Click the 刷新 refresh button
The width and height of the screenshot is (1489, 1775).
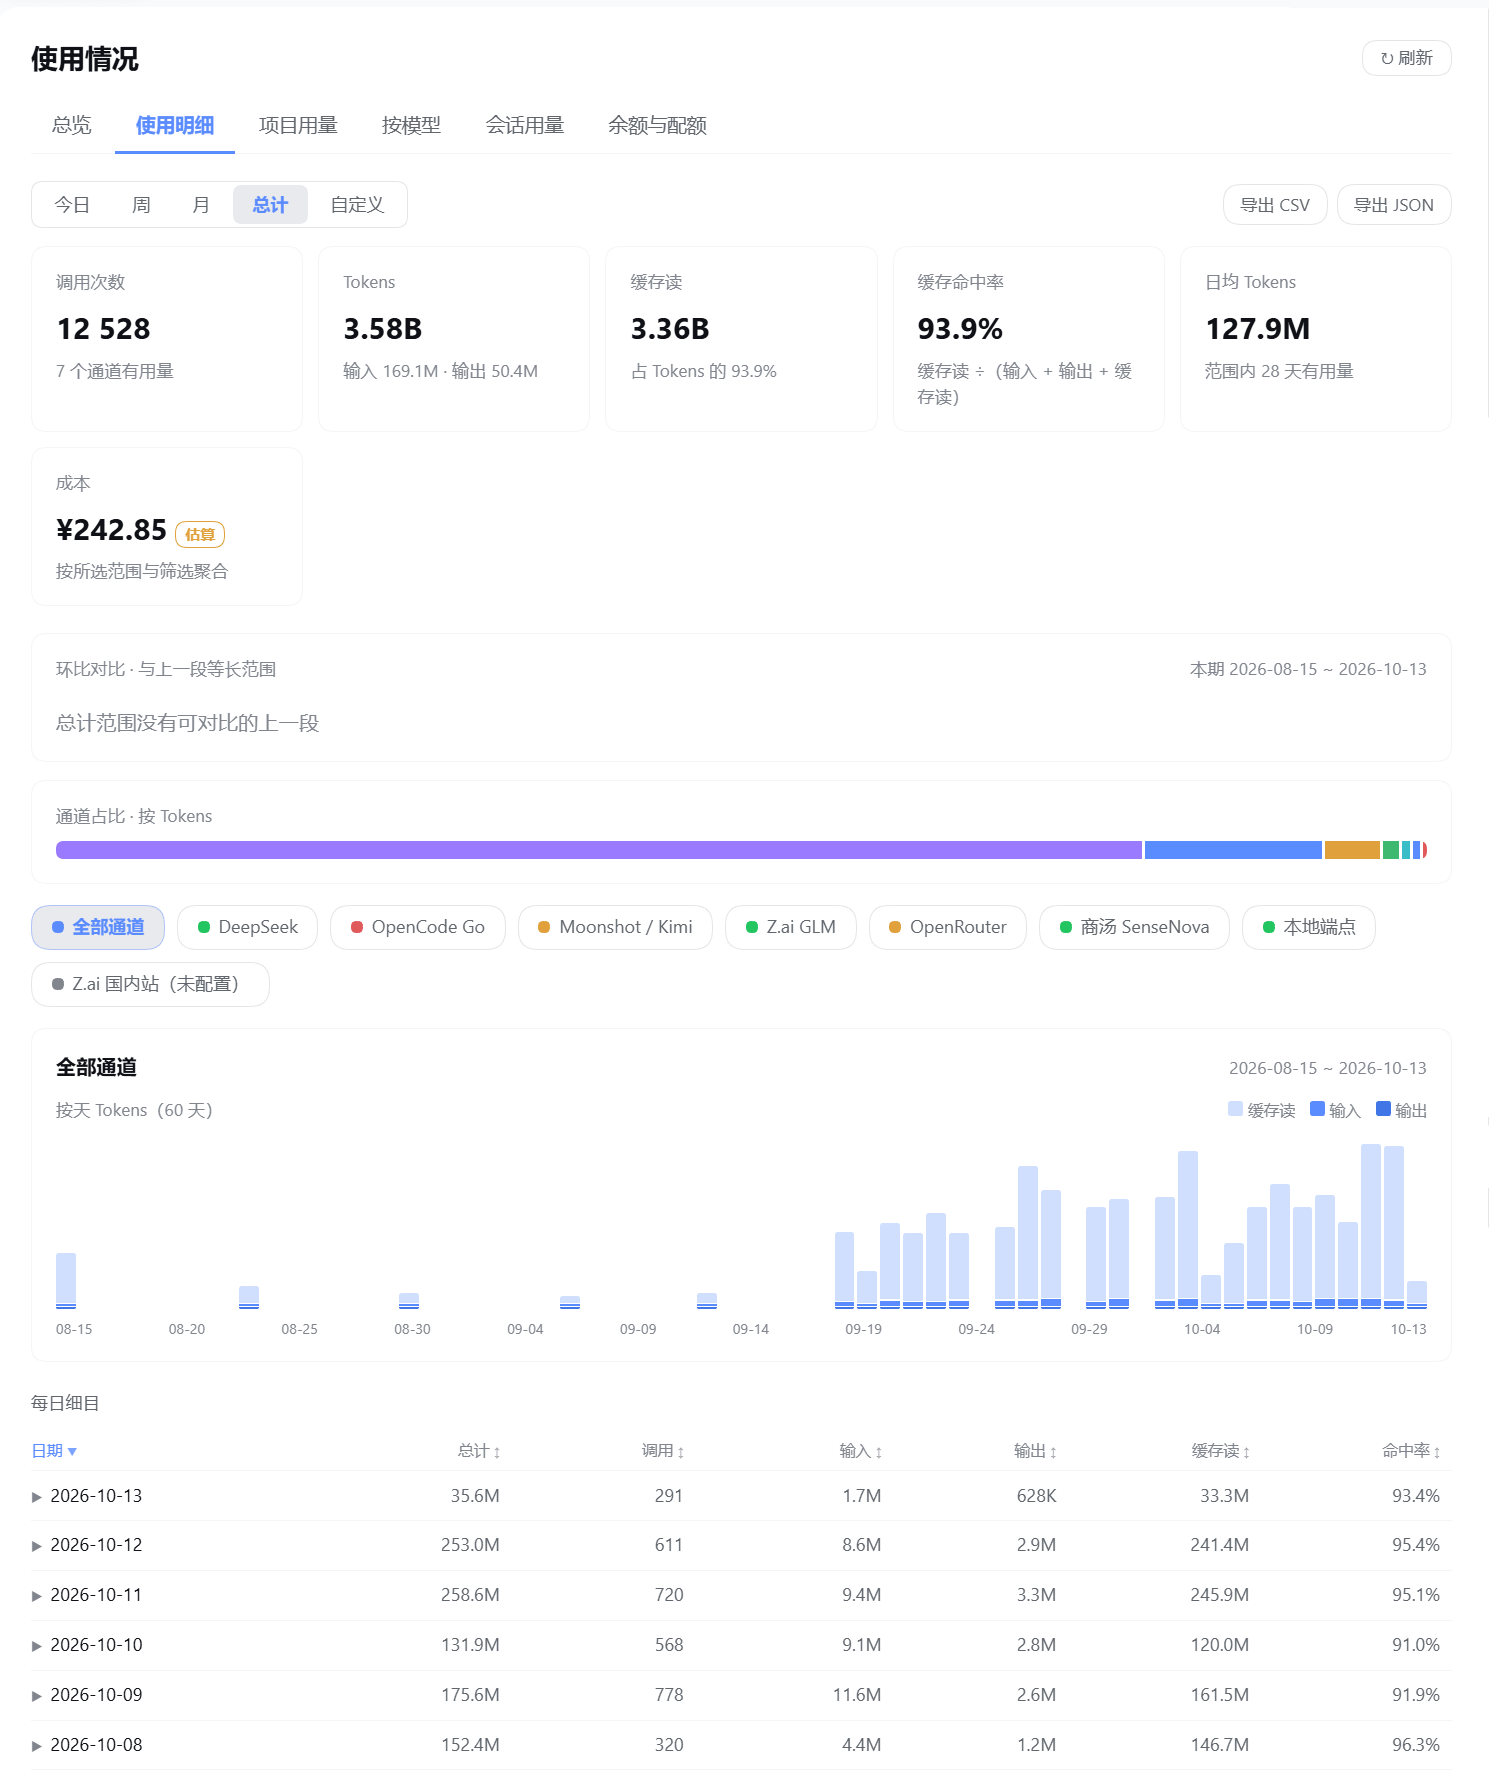pyautogui.click(x=1406, y=58)
